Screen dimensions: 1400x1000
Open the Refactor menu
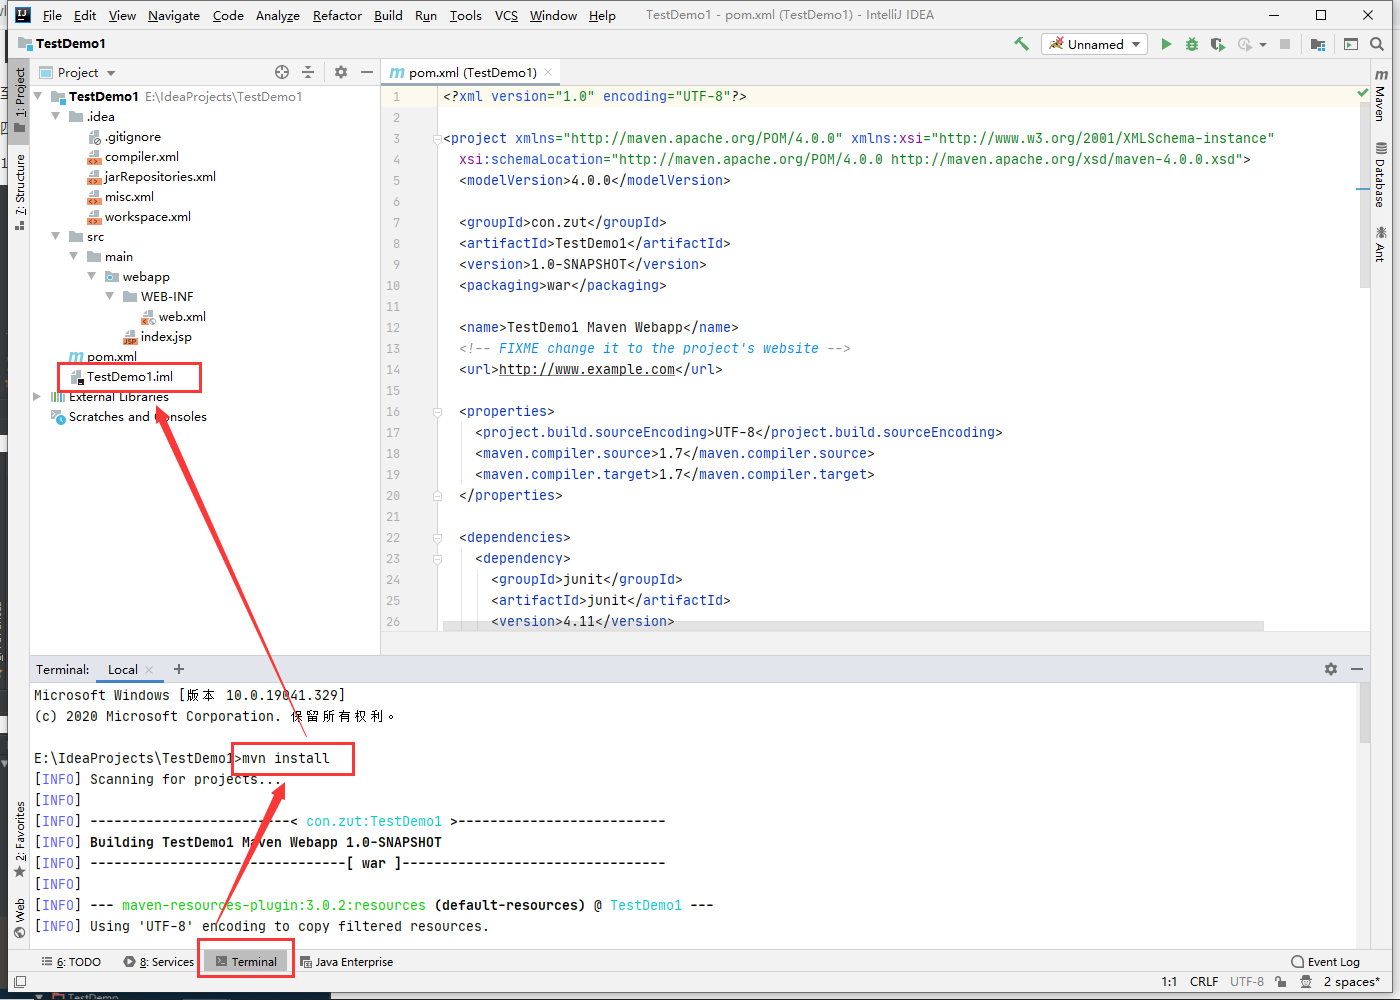click(x=337, y=15)
